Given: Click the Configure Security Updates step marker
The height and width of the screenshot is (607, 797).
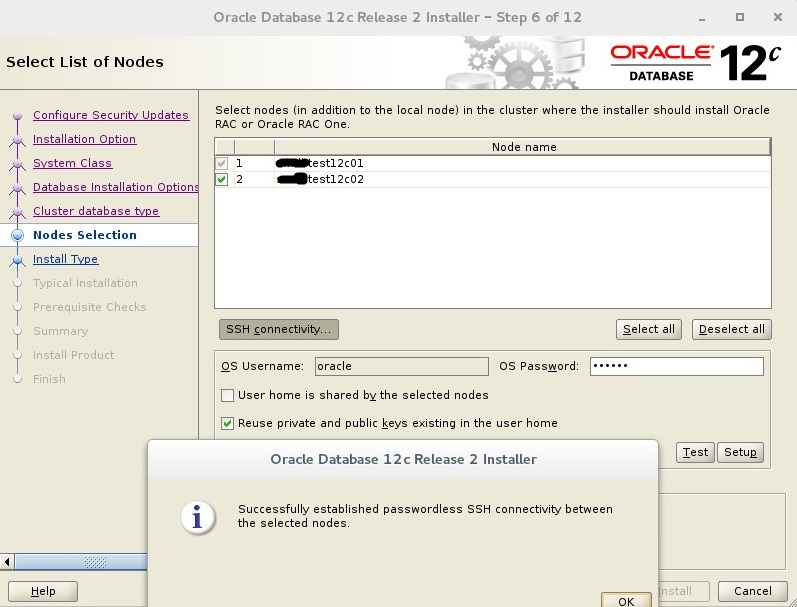Looking at the screenshot, I should click(x=18, y=116).
